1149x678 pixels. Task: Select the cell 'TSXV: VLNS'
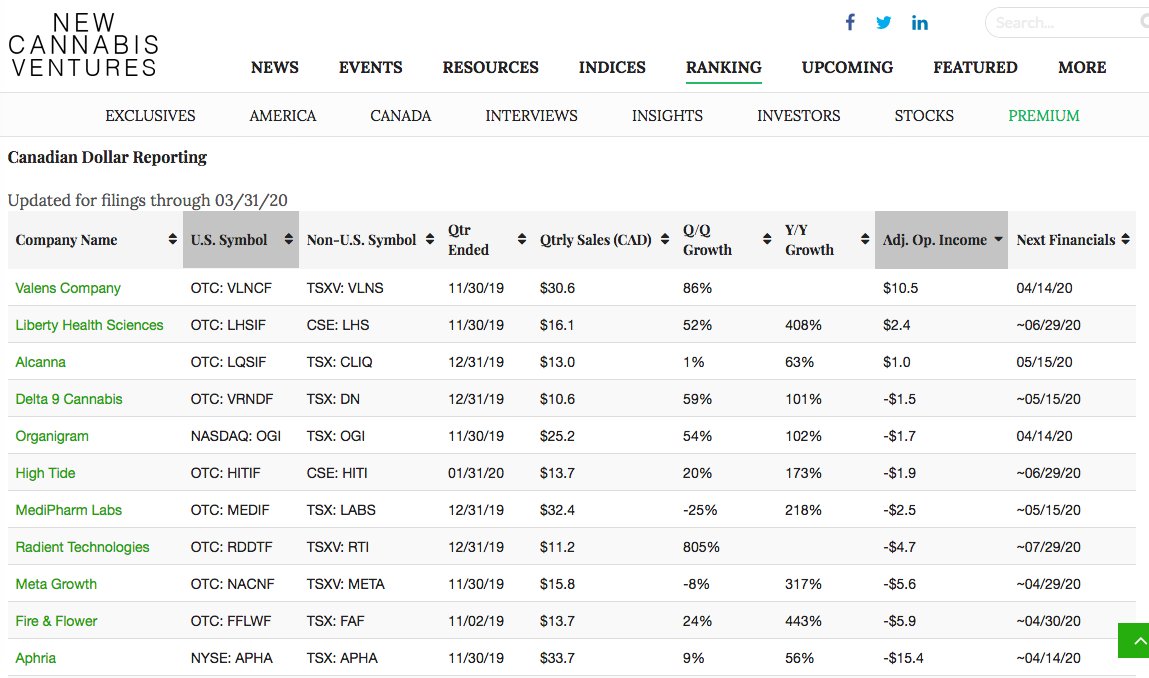pos(345,288)
